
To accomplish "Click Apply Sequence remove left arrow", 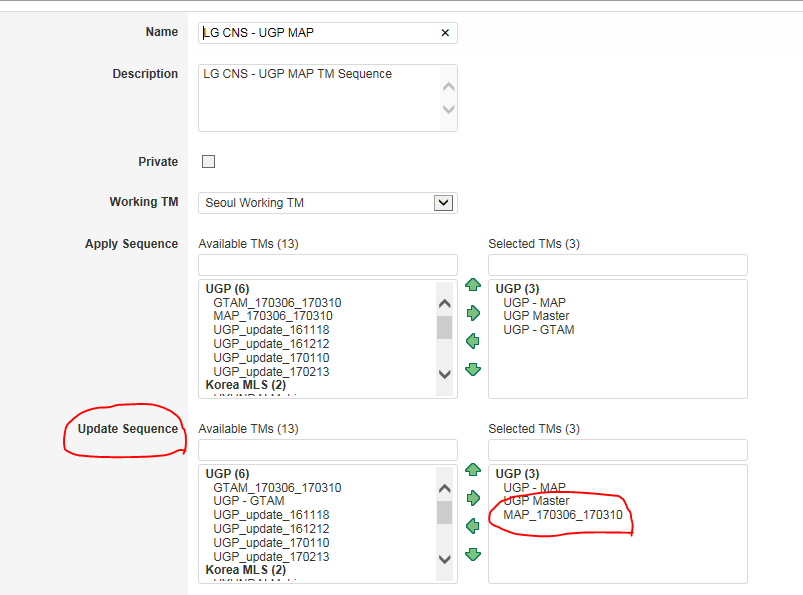I will [473, 341].
